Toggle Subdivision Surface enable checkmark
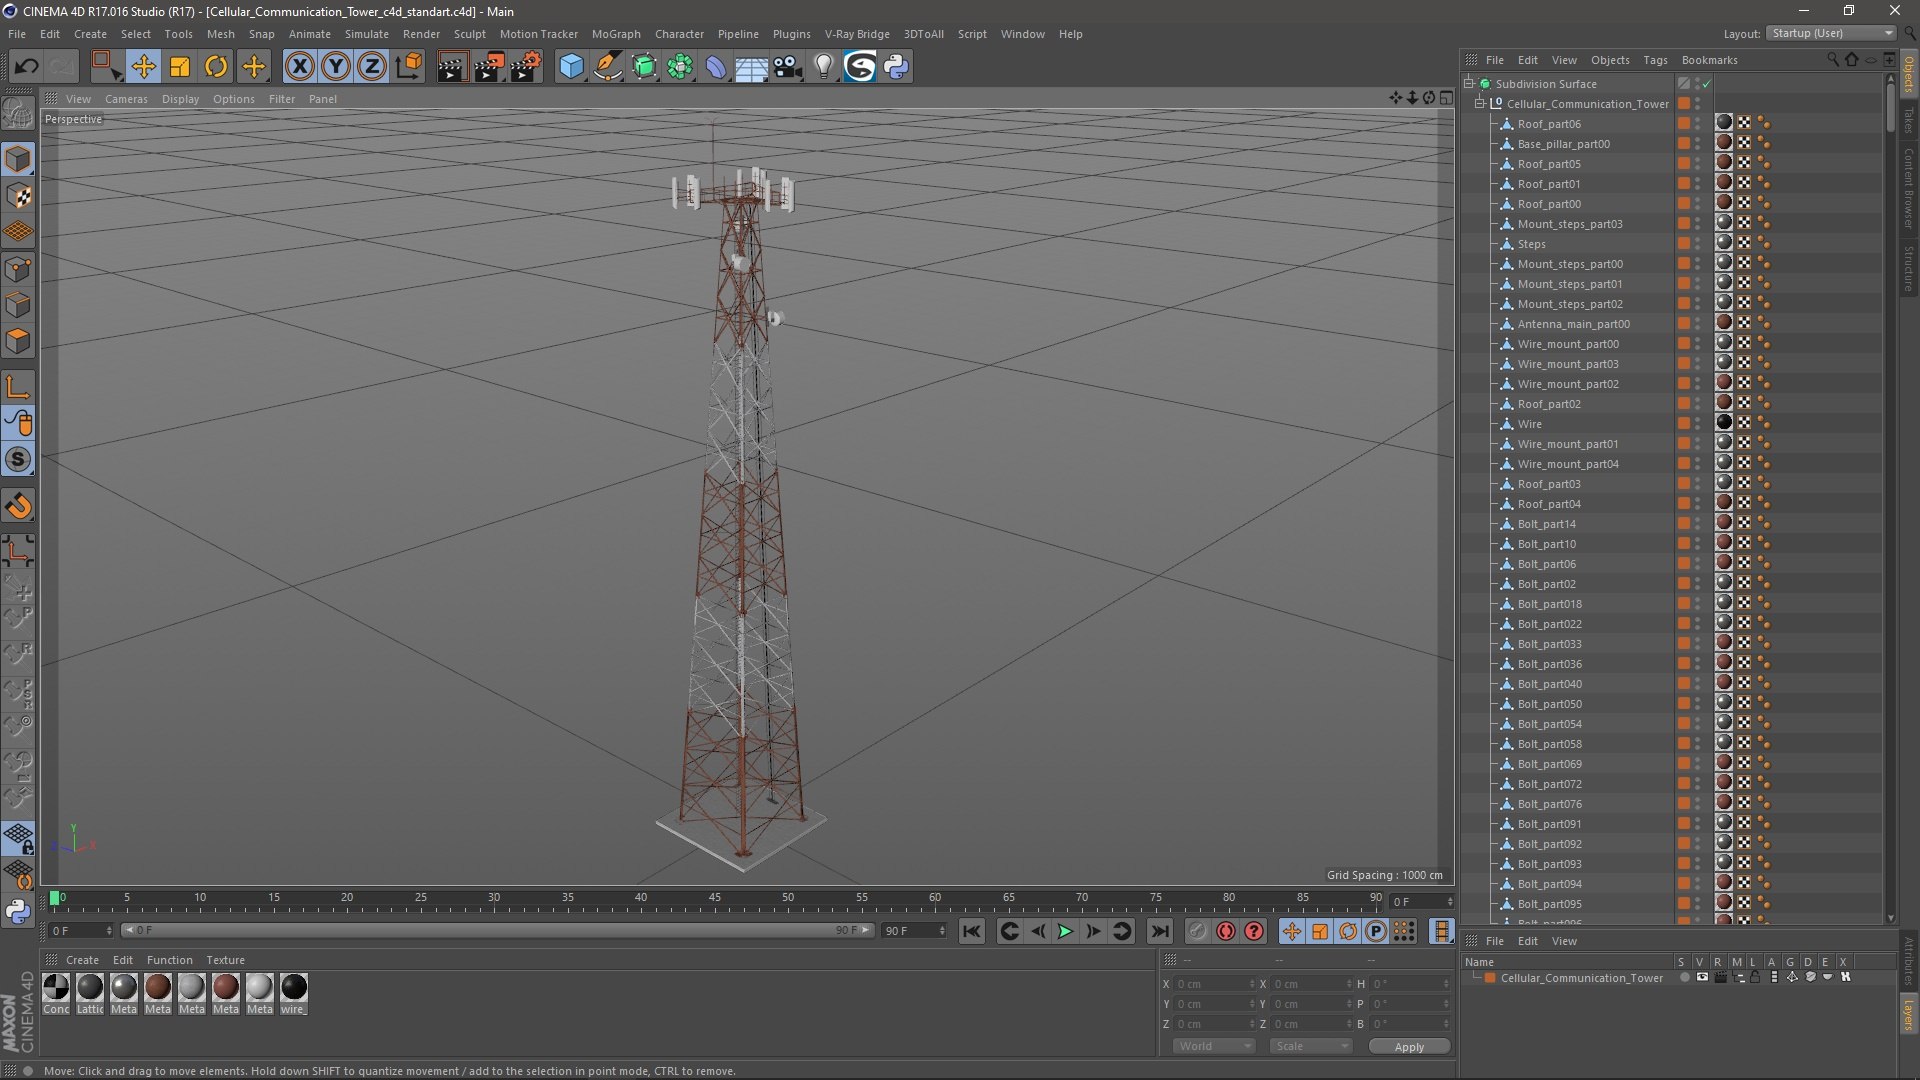Viewport: 1920px width, 1080px height. (1707, 84)
